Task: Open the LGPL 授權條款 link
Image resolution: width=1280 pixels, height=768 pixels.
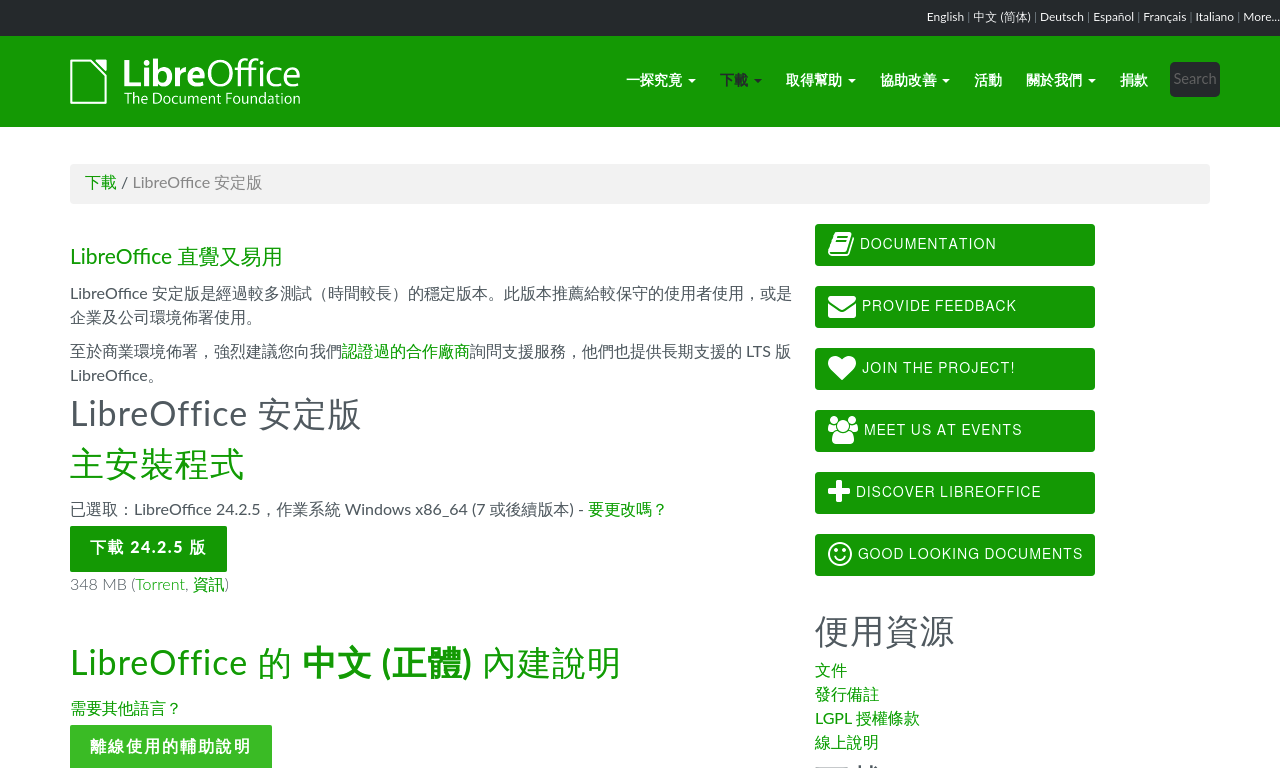Action: click(x=867, y=719)
